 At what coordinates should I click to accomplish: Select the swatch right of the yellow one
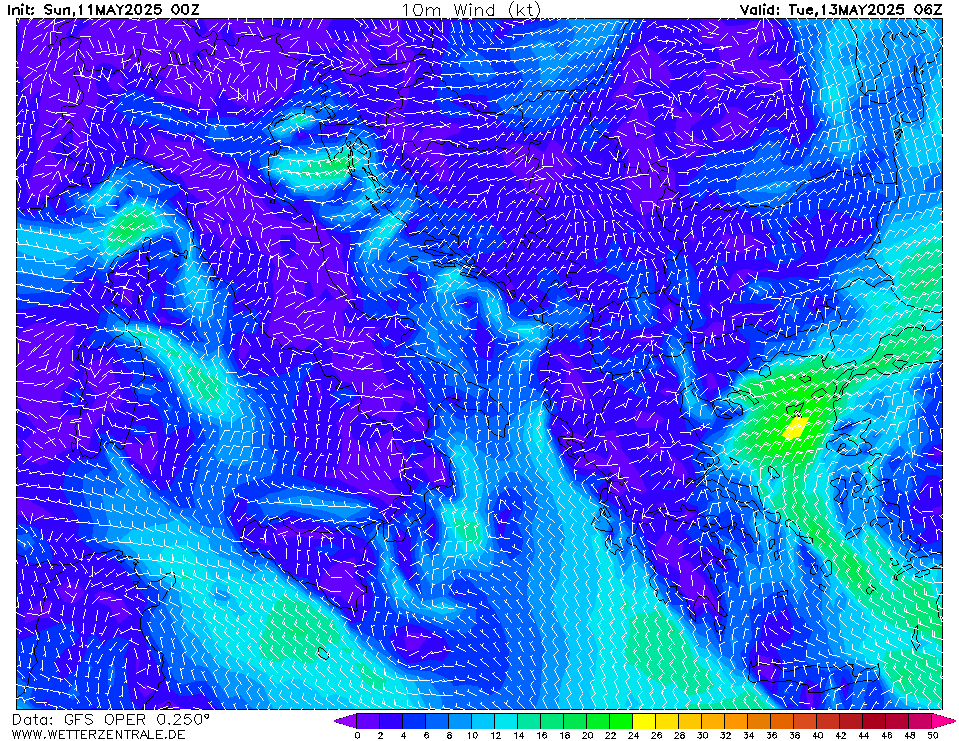[x=667, y=721]
